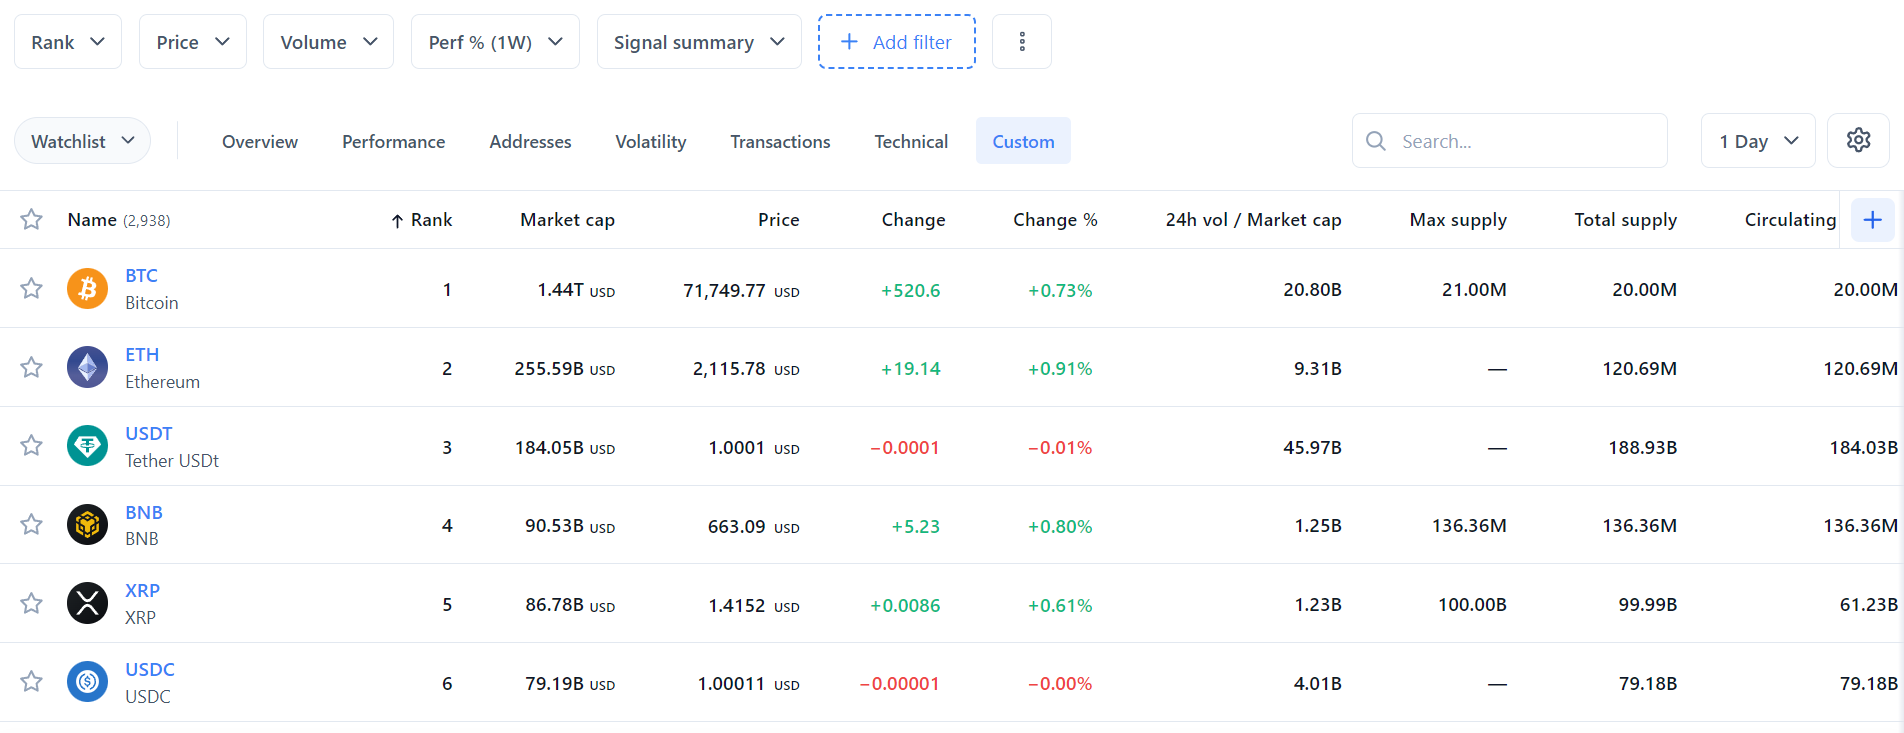Image resolution: width=1904 pixels, height=733 pixels.
Task: Open the BNB symbol link
Action: pos(144,512)
